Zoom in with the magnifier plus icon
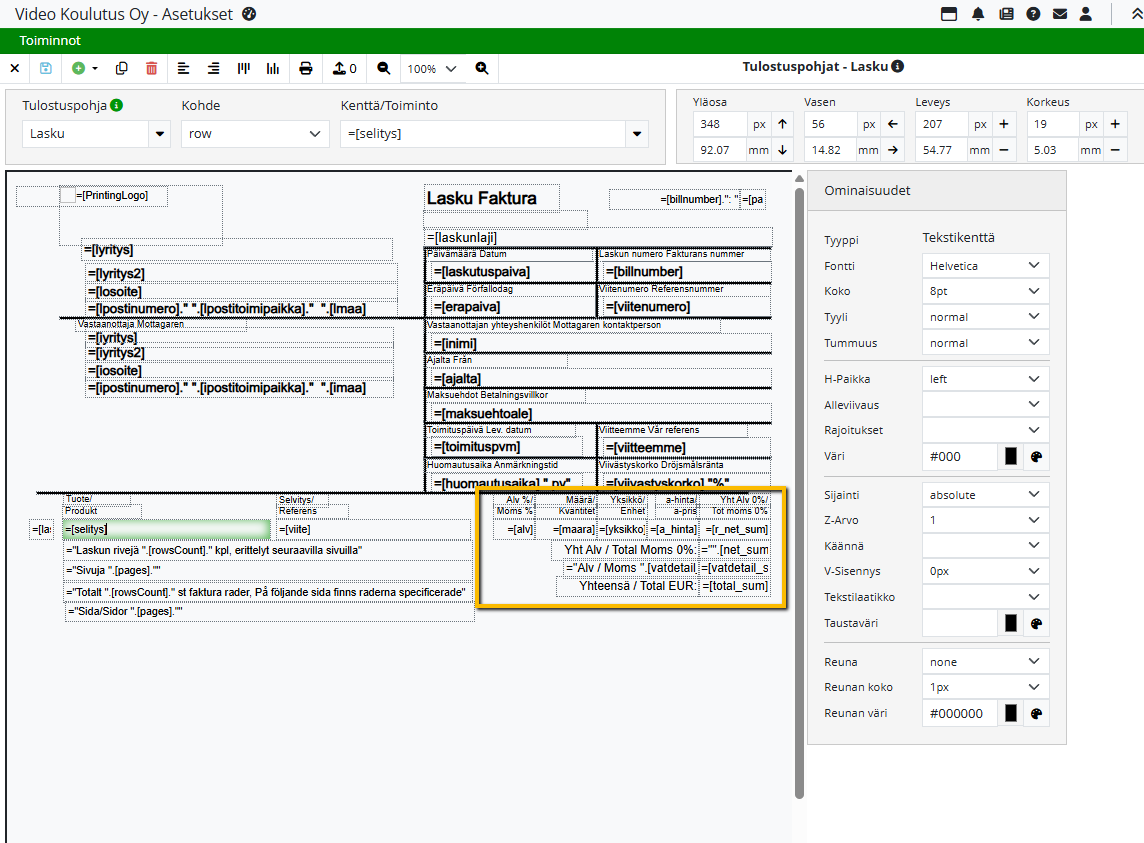1144x843 pixels. tap(482, 68)
